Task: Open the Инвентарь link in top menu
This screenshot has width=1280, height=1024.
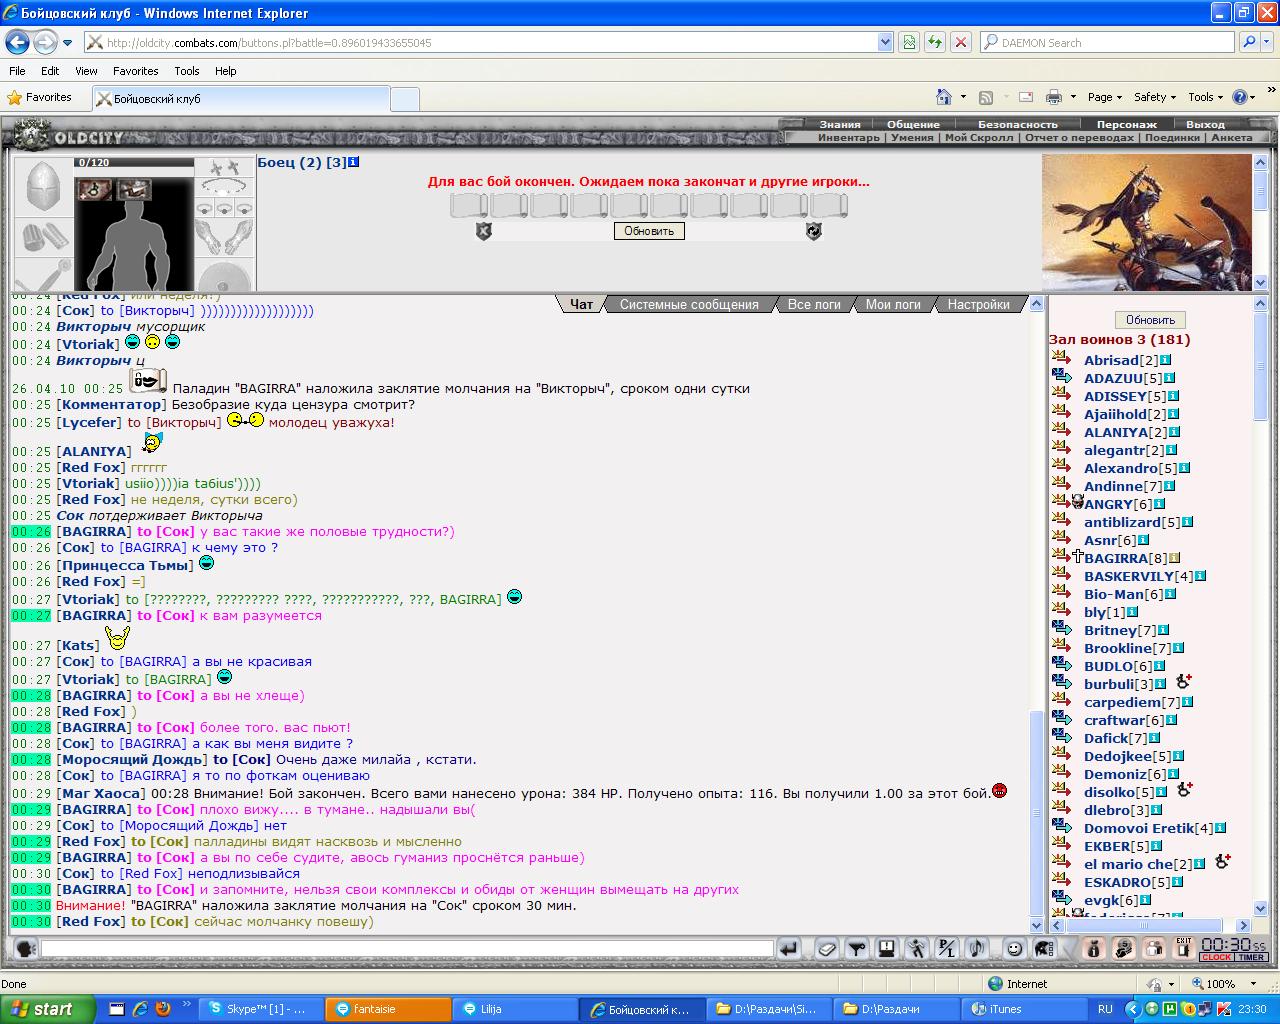Action: pyautogui.click(x=849, y=137)
